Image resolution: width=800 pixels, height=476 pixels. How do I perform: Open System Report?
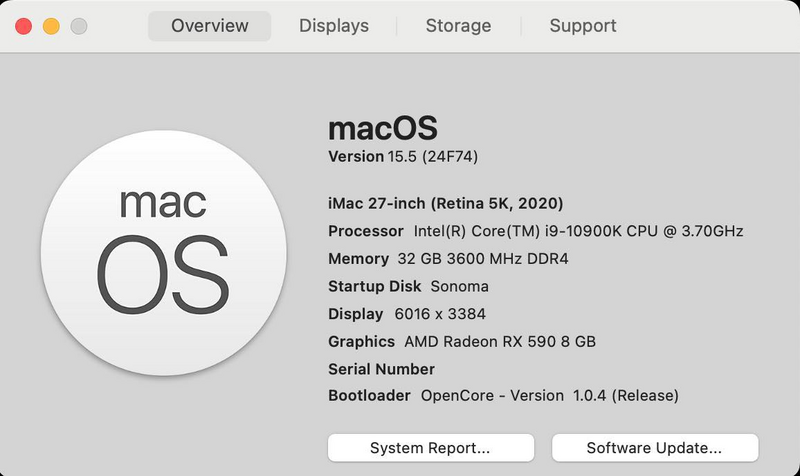tap(430, 447)
